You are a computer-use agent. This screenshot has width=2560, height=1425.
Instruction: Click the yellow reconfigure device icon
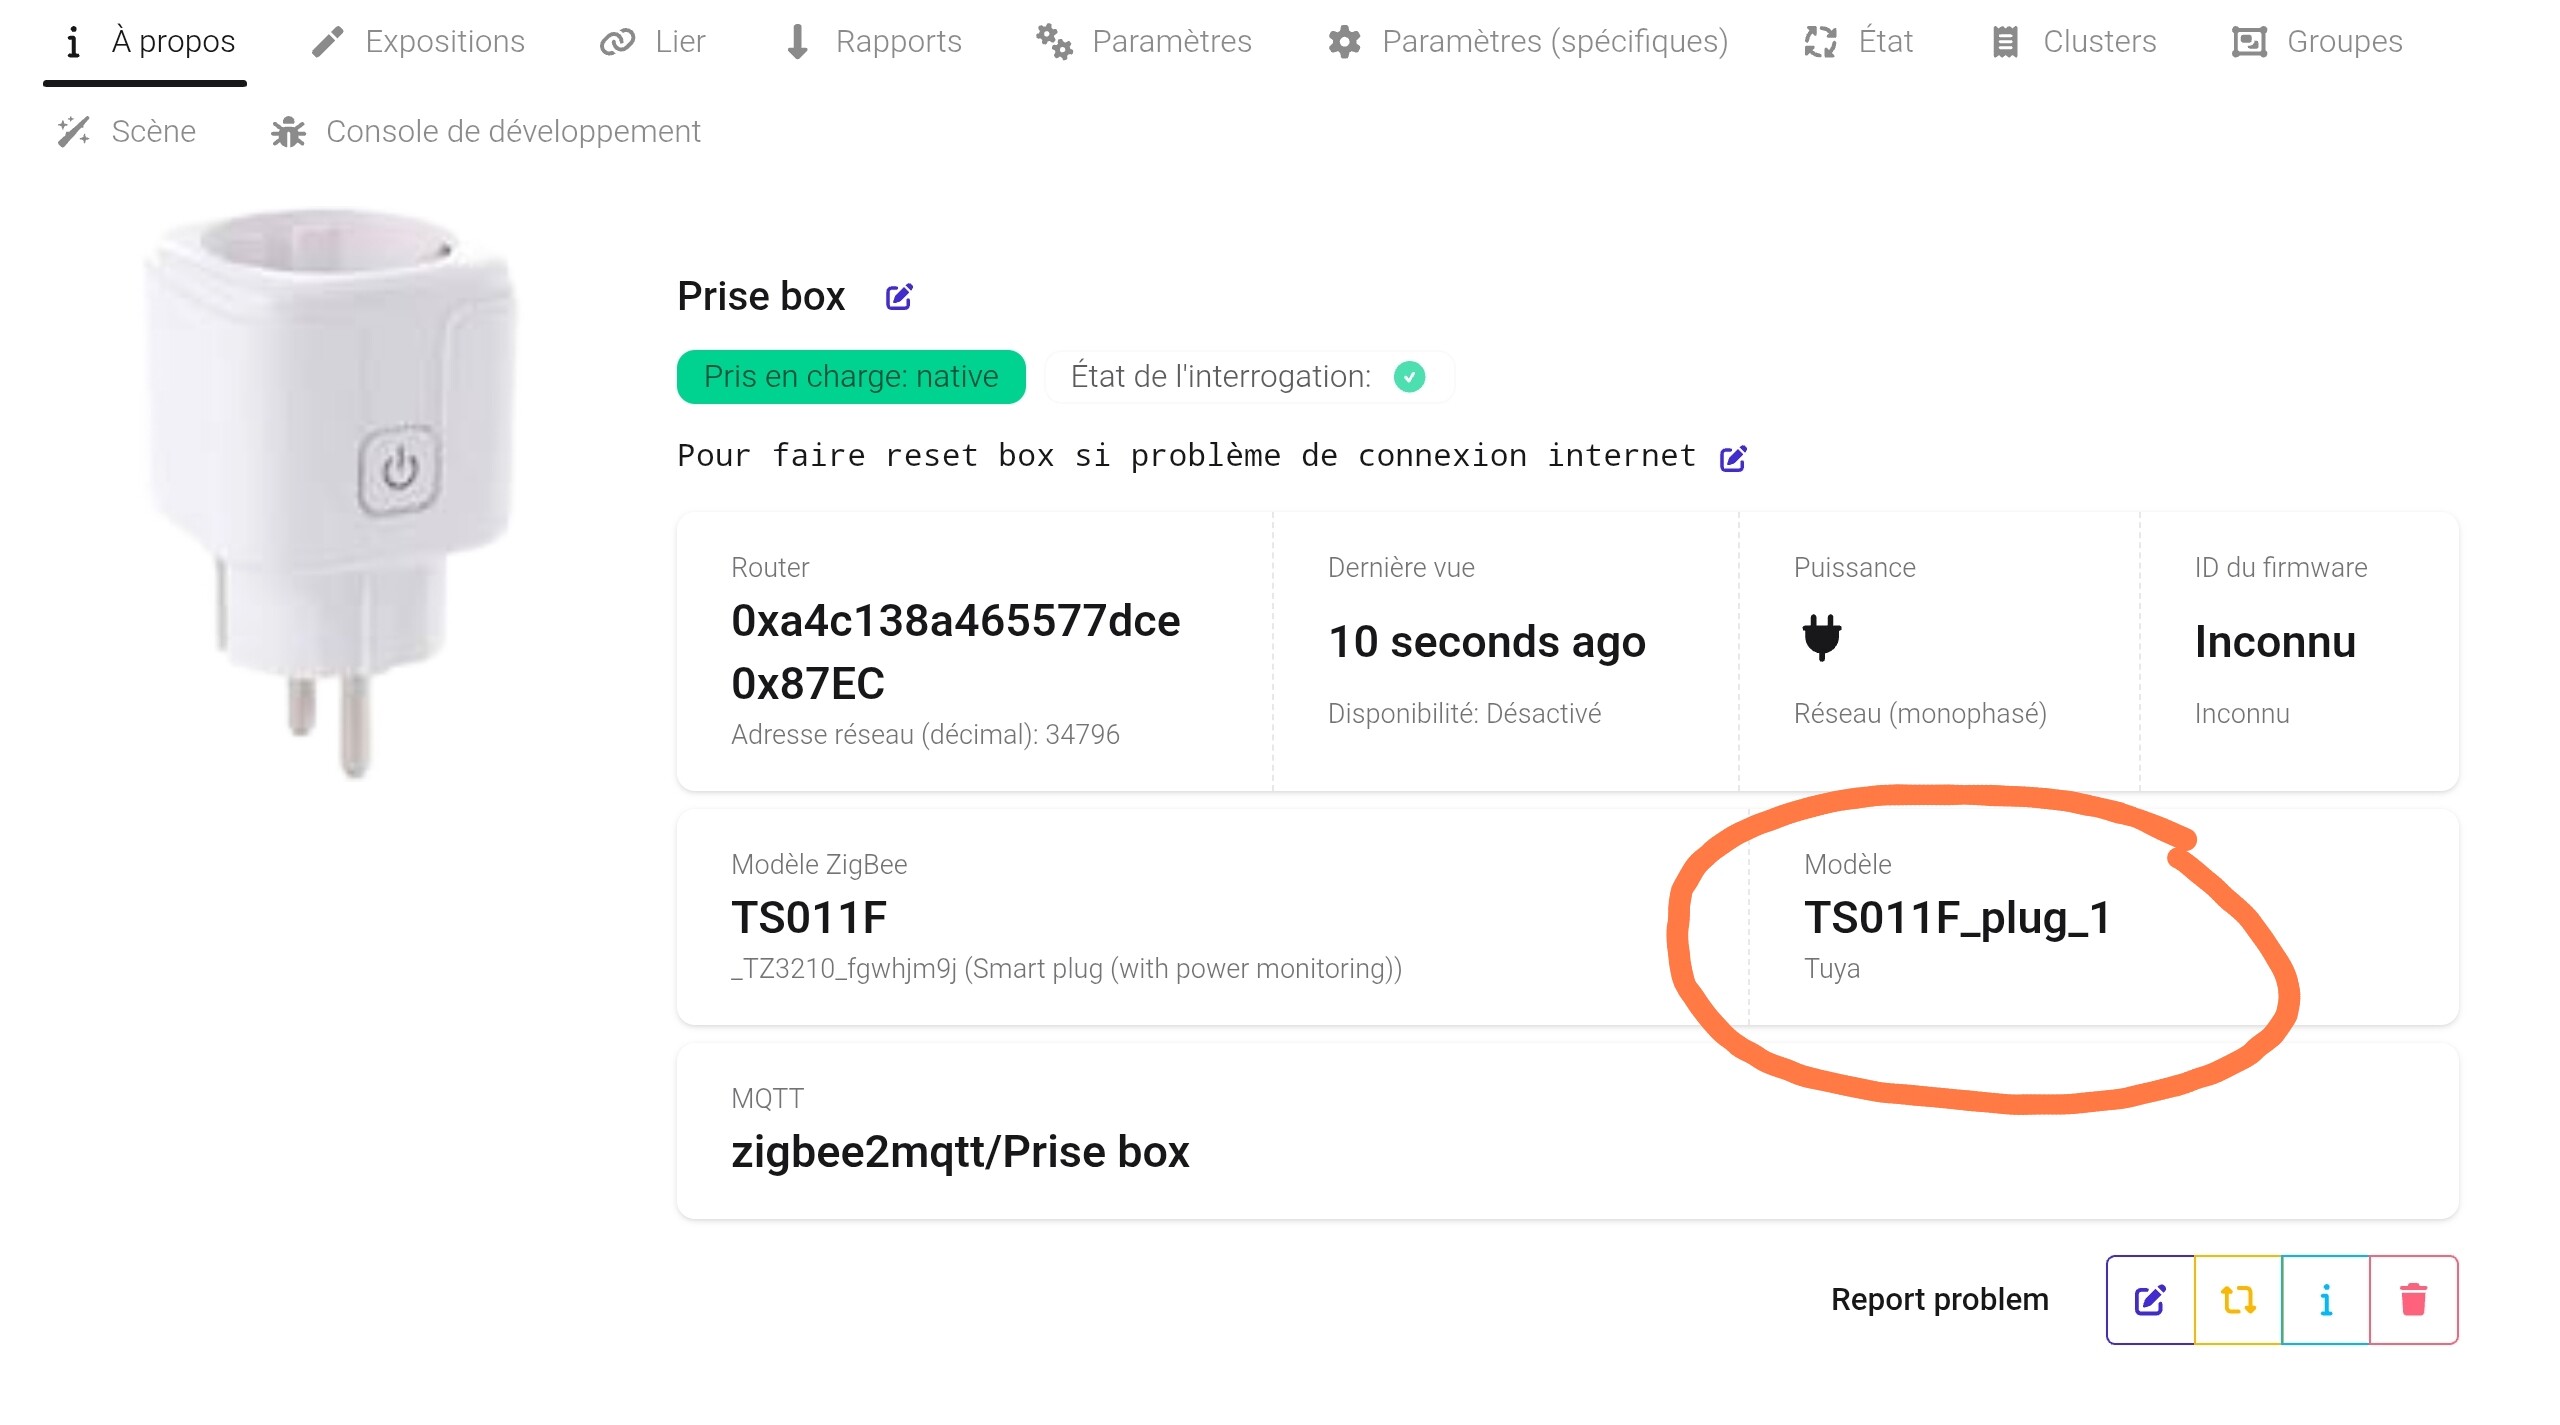(2238, 1299)
